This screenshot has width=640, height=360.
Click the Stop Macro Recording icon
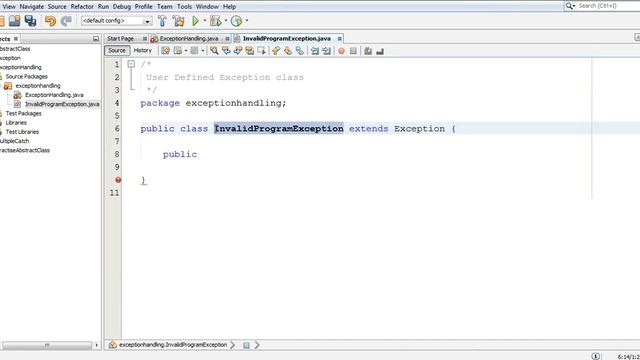(x=353, y=51)
